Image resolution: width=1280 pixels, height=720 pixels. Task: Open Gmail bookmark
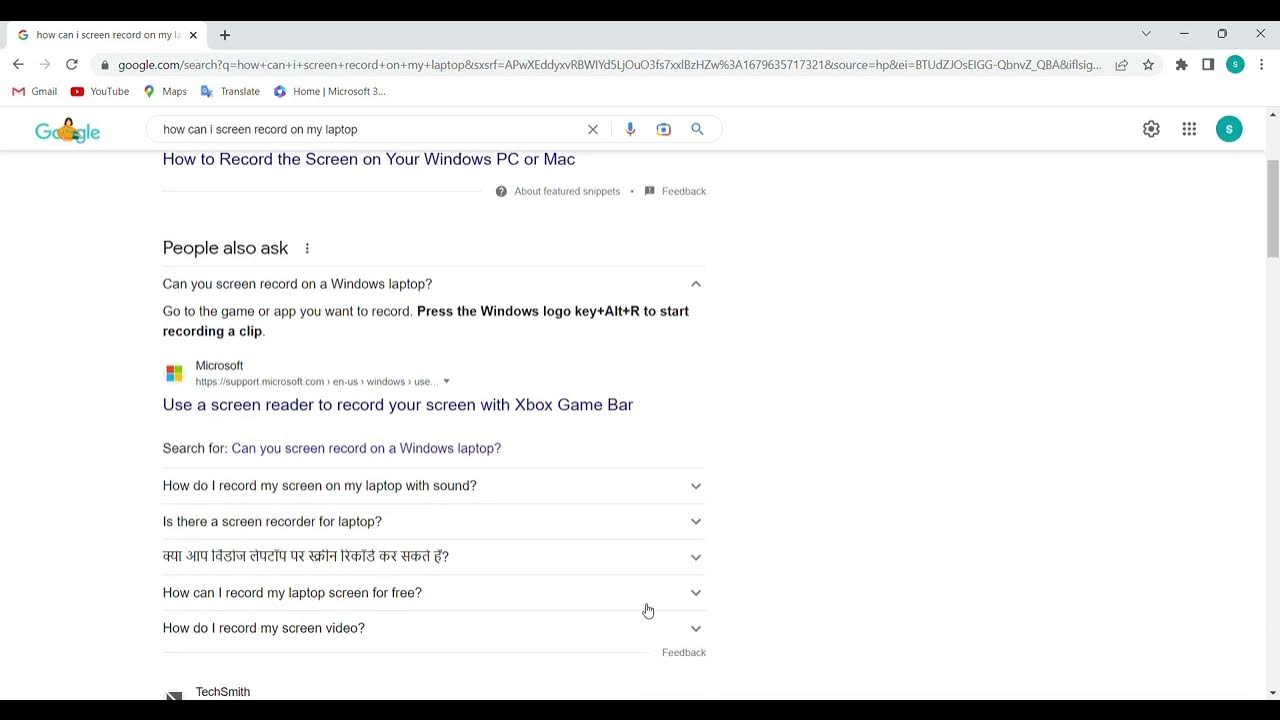34,91
